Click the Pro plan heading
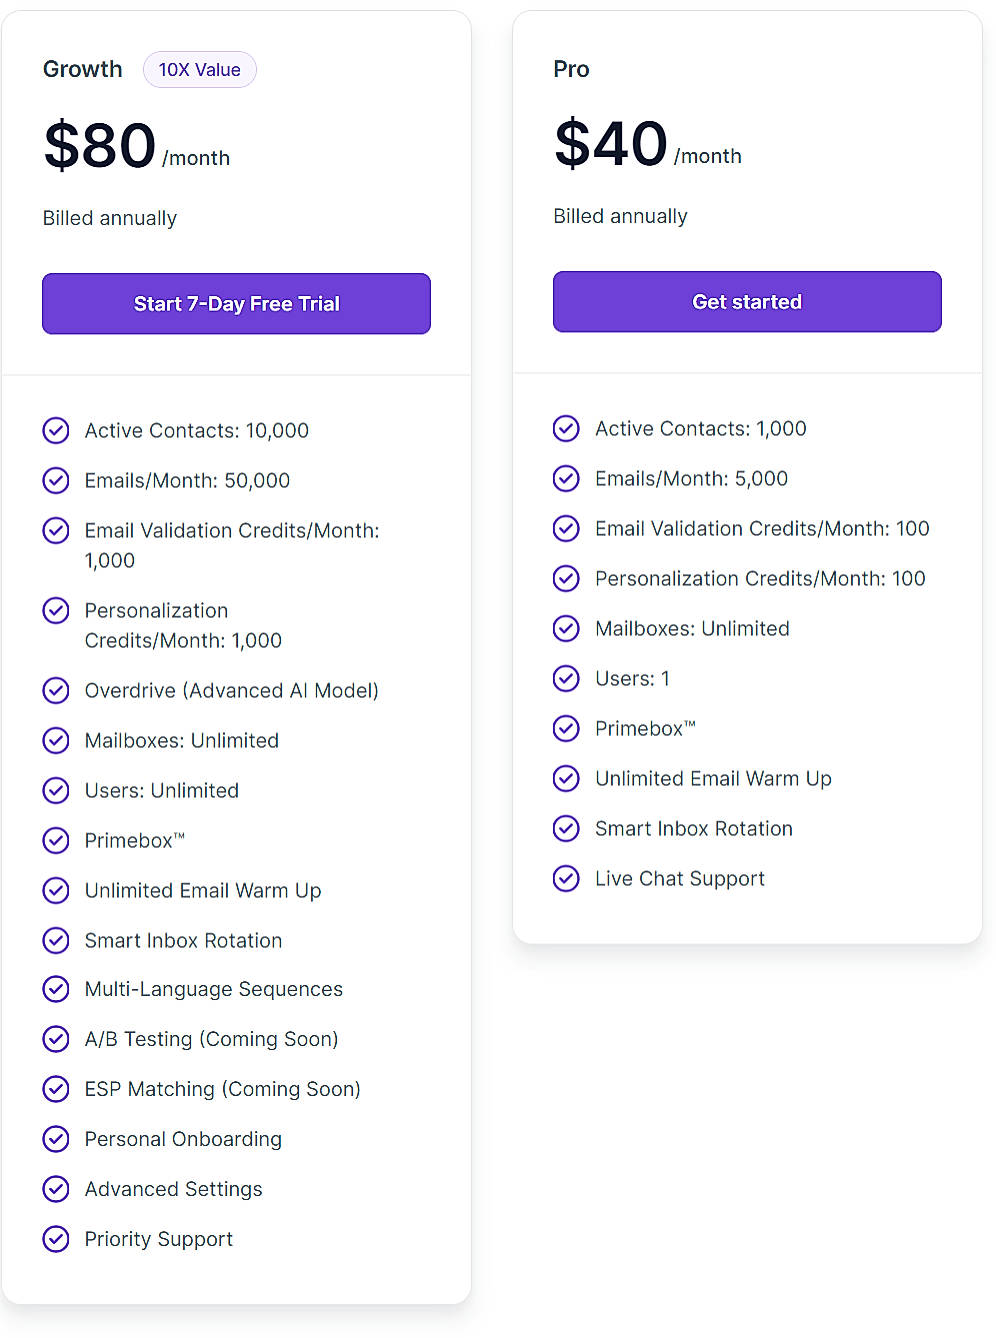 point(571,69)
